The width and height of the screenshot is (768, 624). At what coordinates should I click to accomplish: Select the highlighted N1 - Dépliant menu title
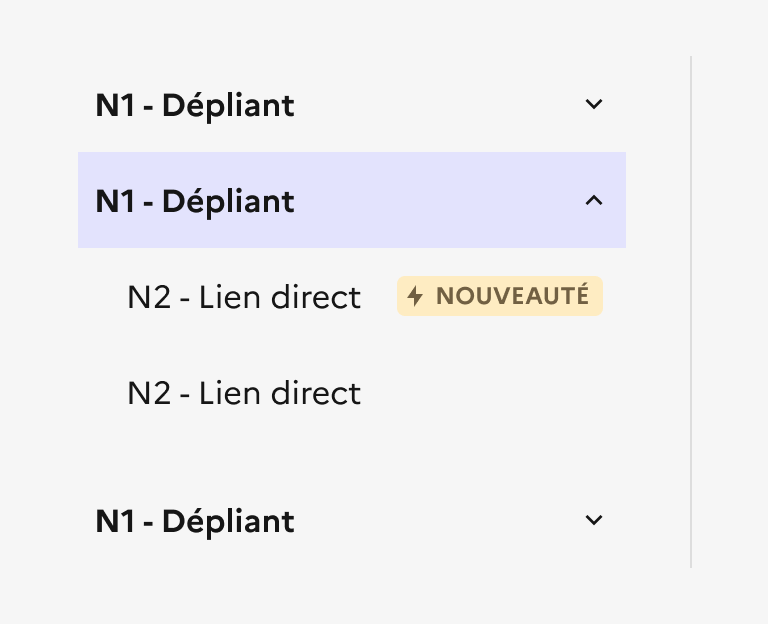point(195,201)
